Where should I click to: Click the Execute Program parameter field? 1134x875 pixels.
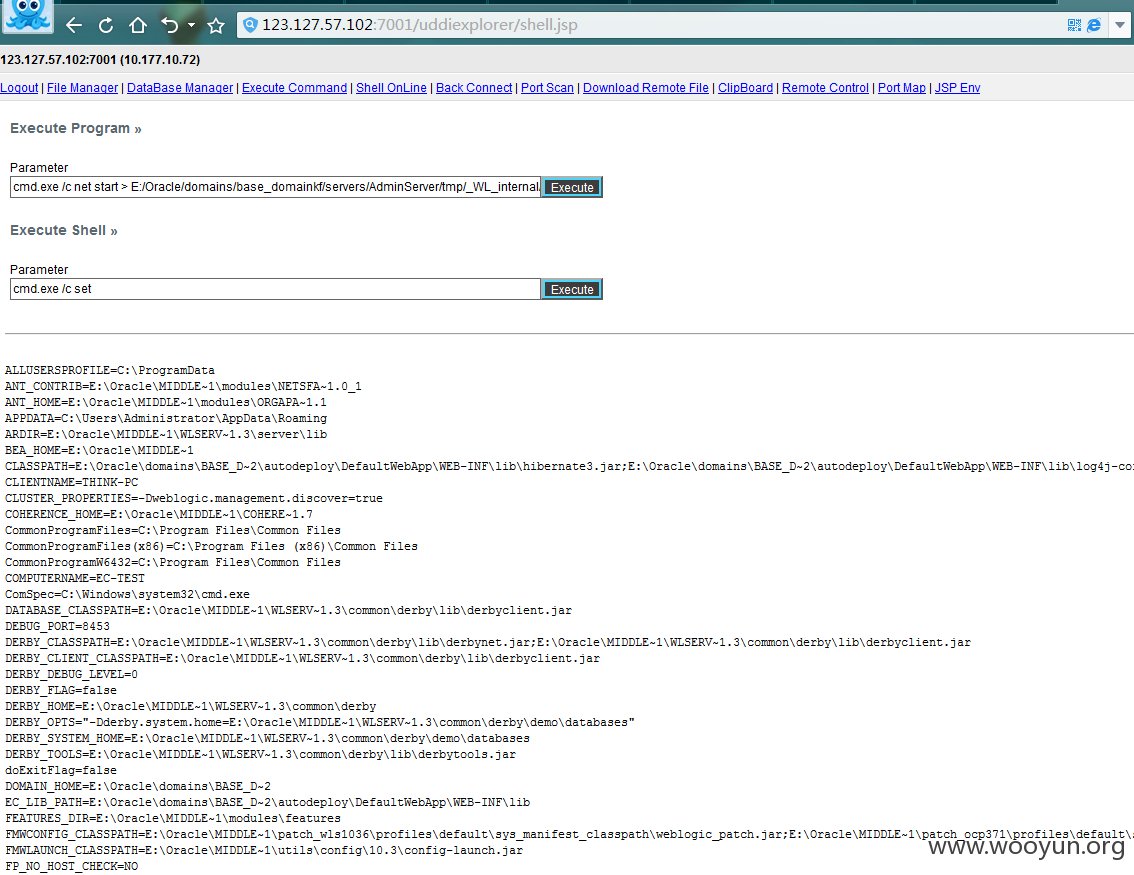[276, 187]
